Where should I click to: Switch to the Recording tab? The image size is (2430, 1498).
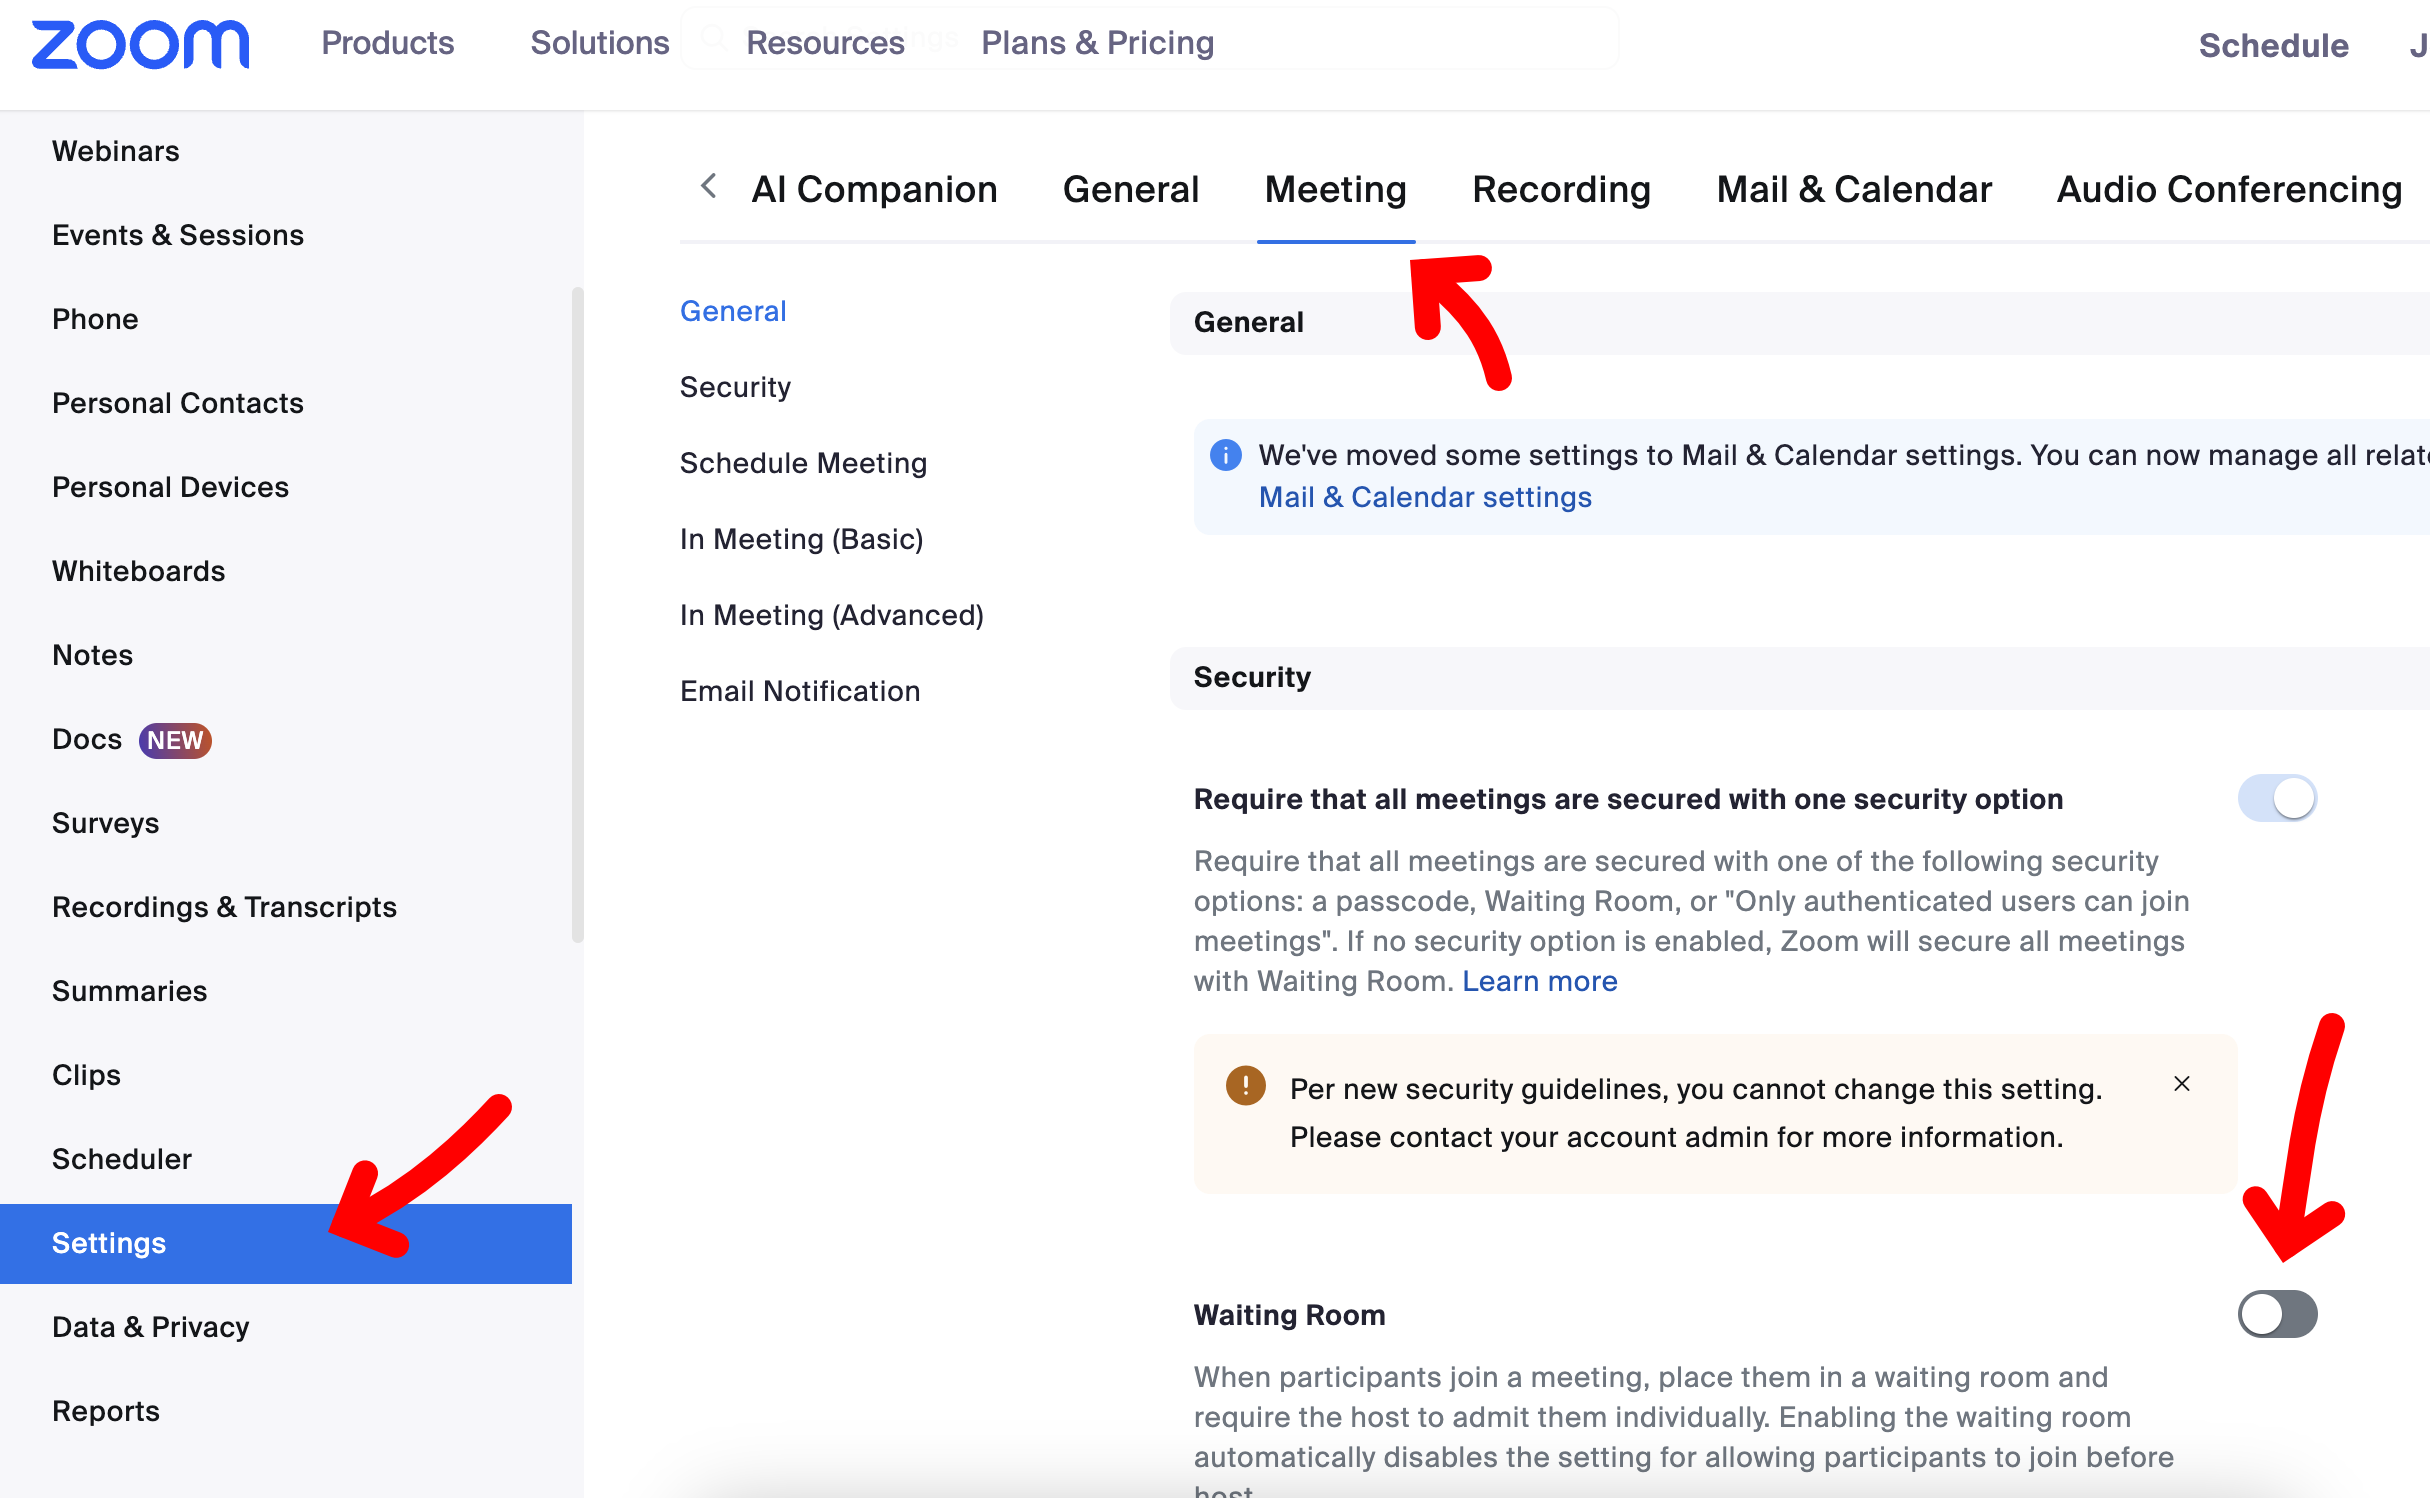click(1561, 189)
